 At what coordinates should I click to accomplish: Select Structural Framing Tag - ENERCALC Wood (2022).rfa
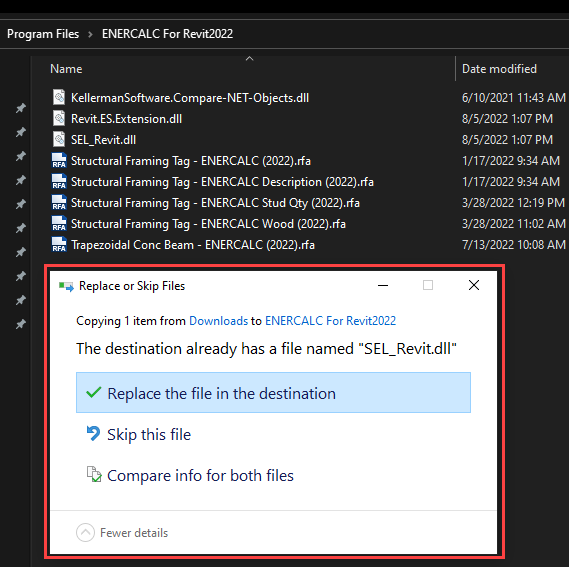click(x=208, y=224)
